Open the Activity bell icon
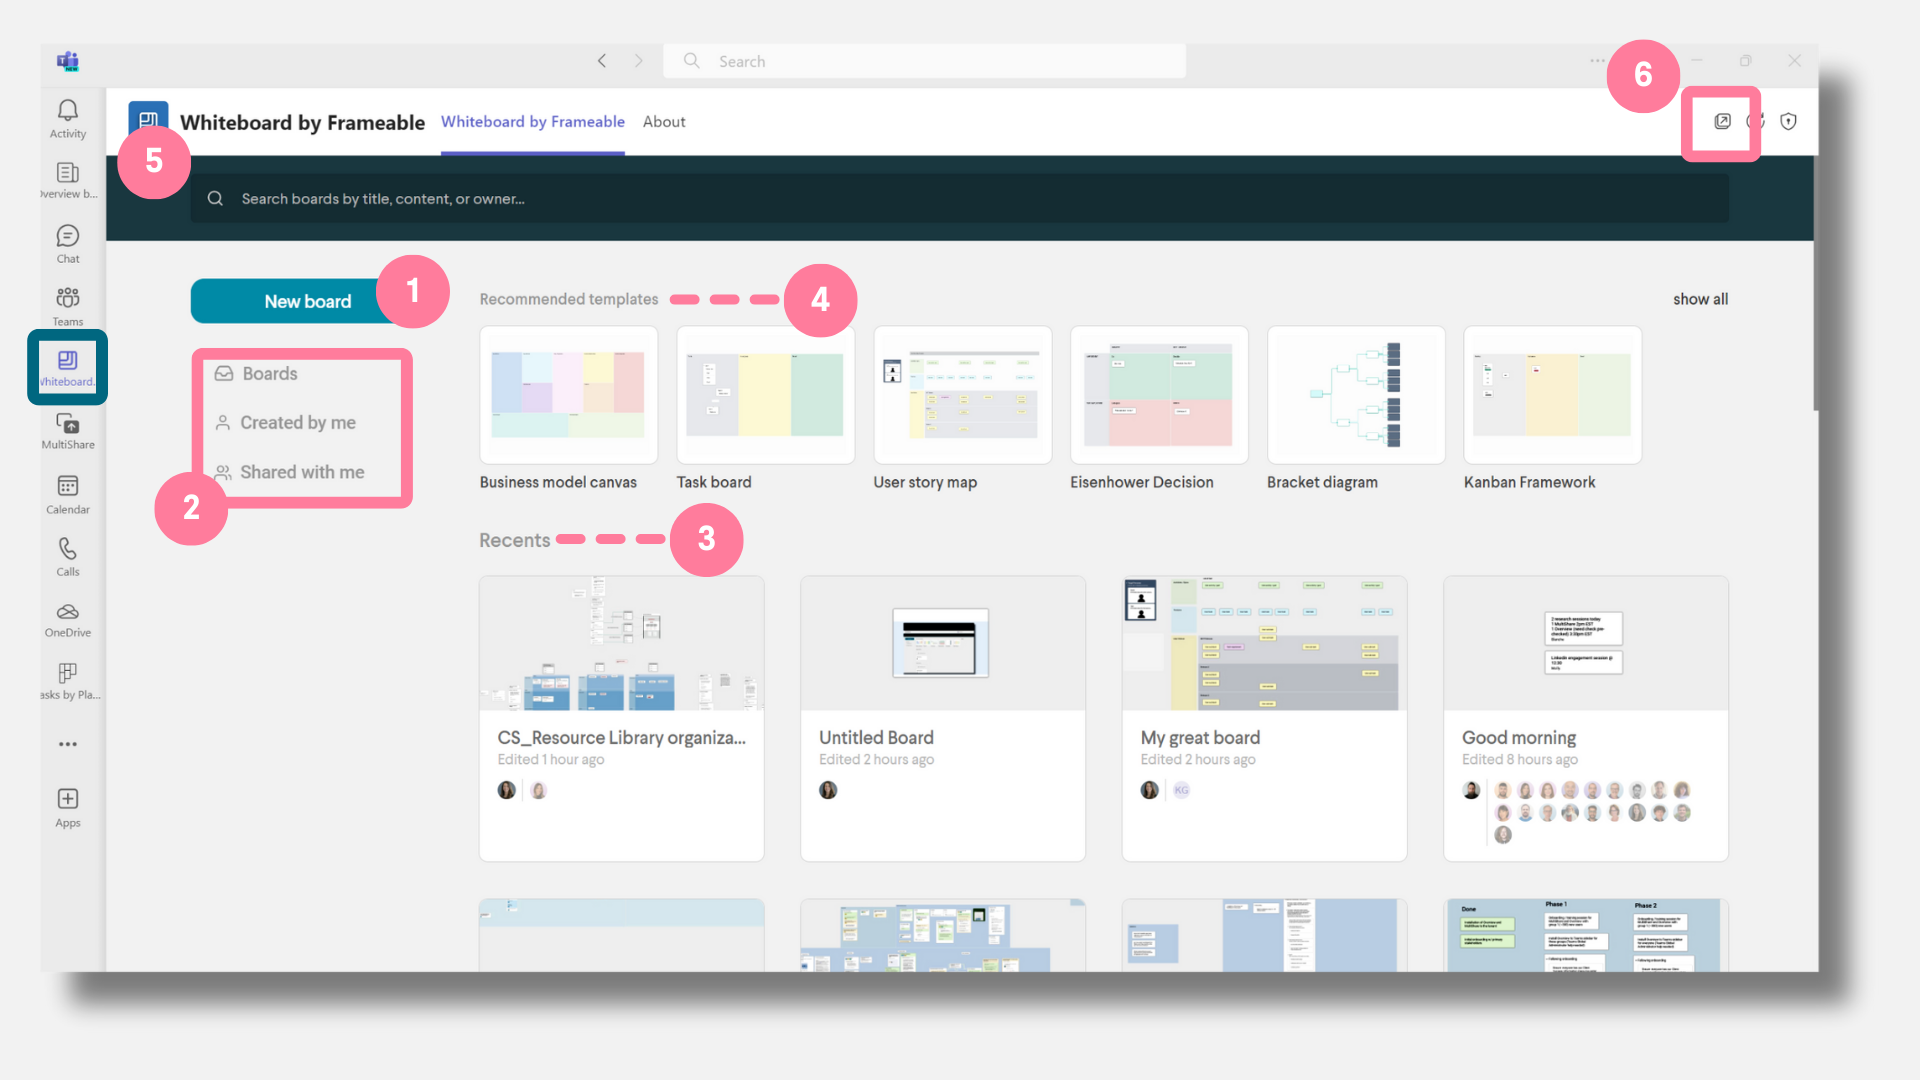This screenshot has height=1080, width=1920. click(67, 117)
